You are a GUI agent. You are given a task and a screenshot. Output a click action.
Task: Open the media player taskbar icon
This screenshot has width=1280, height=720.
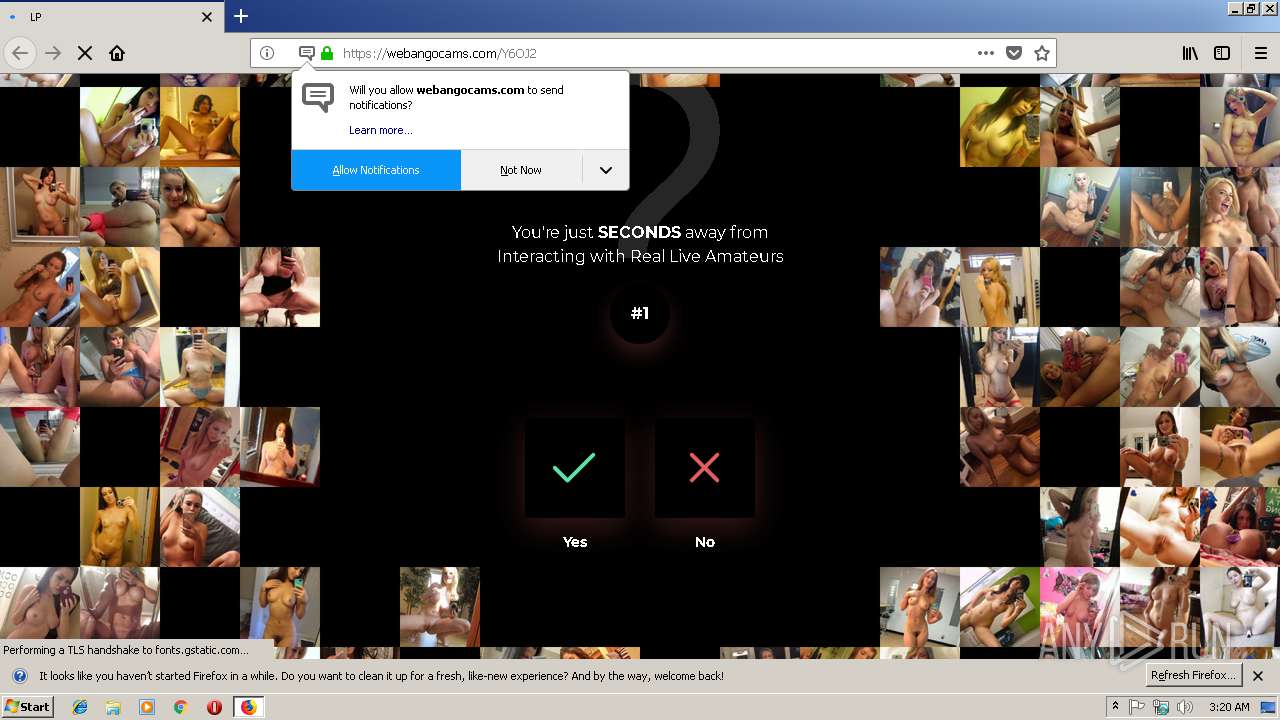click(147, 707)
